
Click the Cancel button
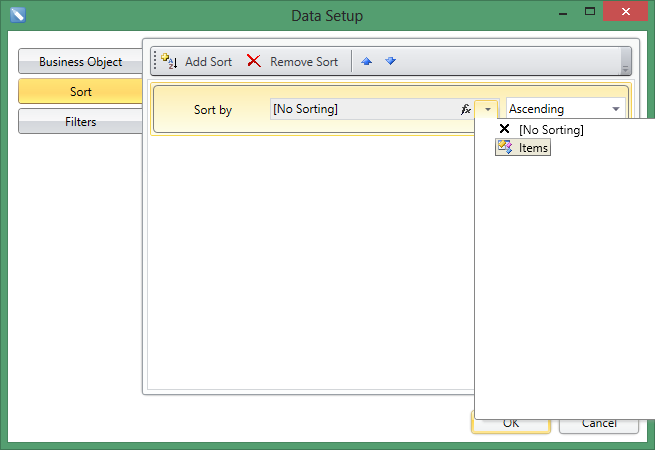point(599,423)
